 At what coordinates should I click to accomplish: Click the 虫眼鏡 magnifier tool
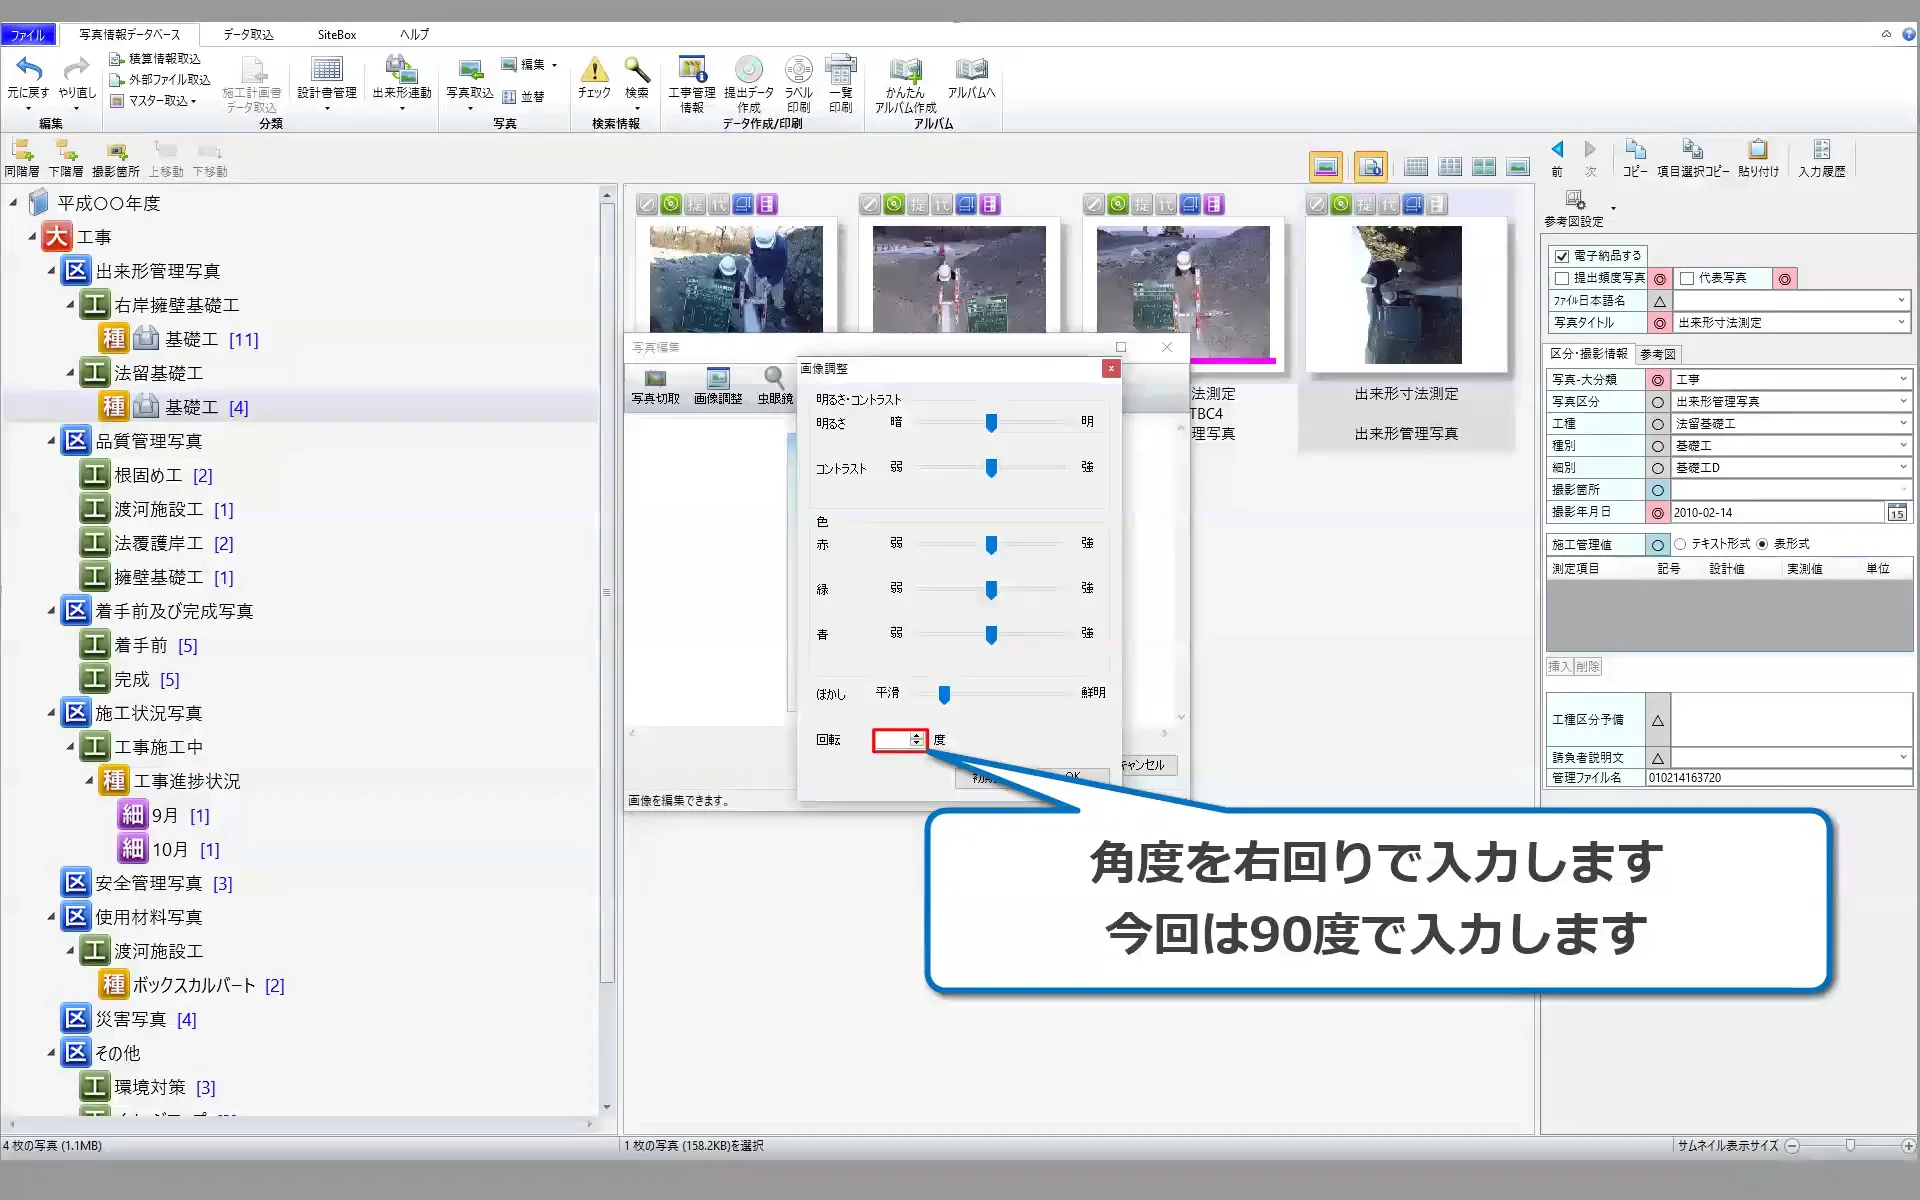click(x=773, y=379)
